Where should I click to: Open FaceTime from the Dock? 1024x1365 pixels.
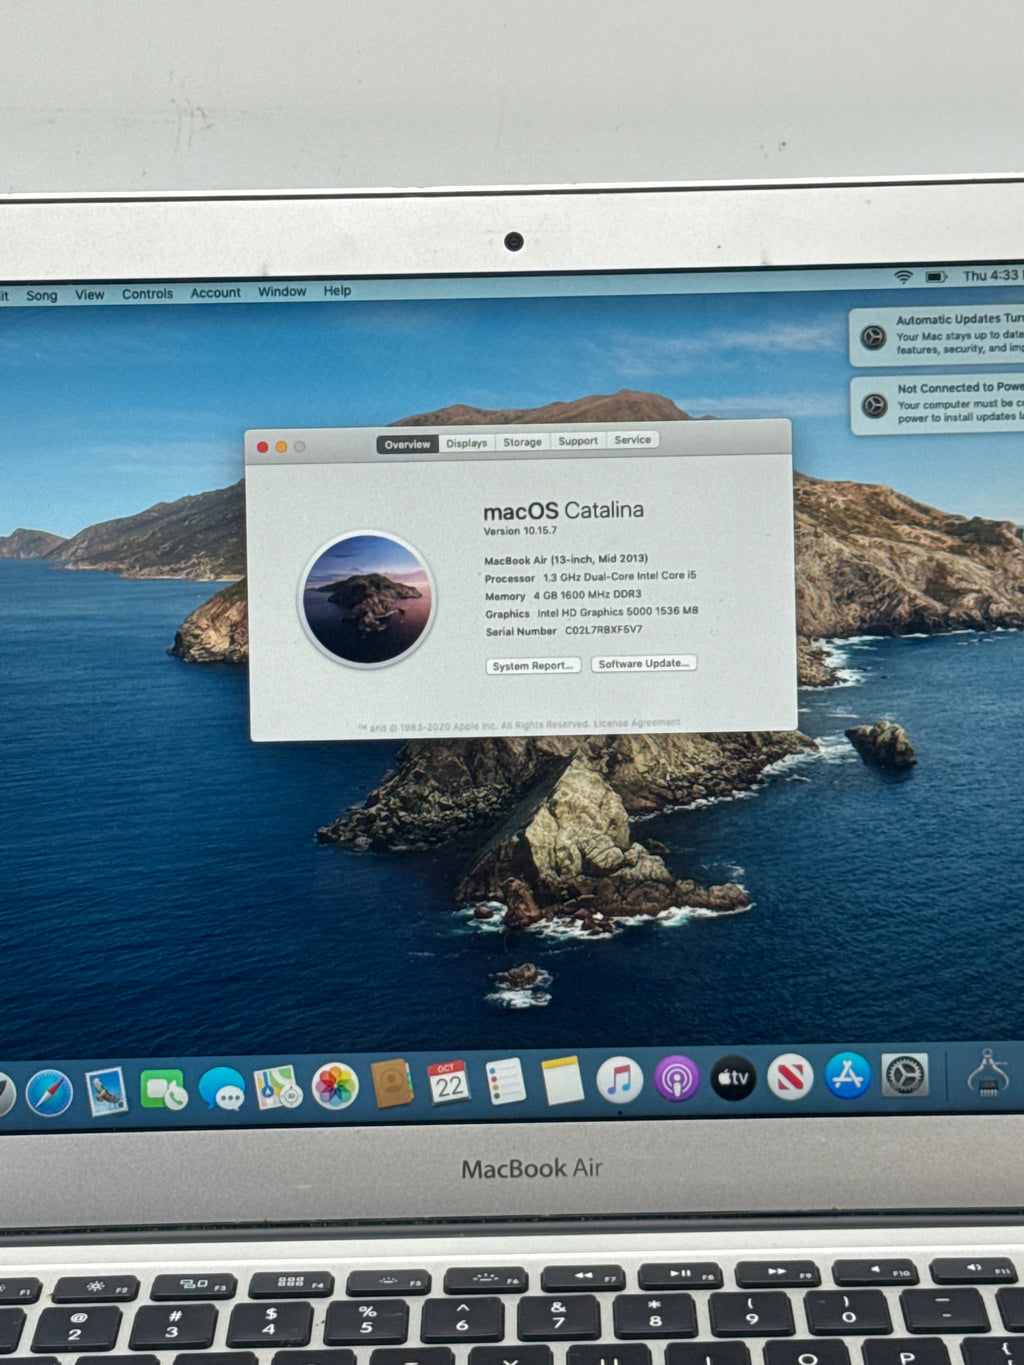click(x=163, y=1090)
